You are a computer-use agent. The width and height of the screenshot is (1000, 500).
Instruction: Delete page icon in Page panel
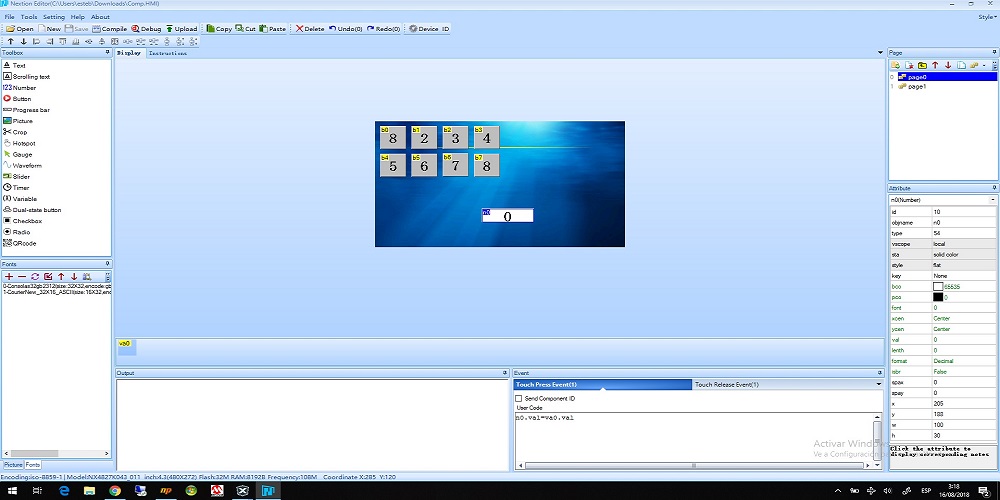pyautogui.click(x=909, y=65)
